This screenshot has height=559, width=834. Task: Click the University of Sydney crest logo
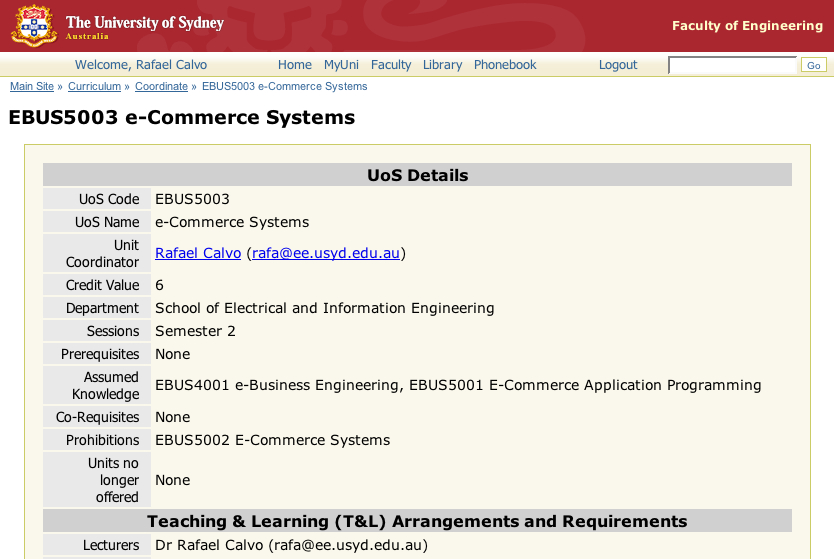click(33, 26)
